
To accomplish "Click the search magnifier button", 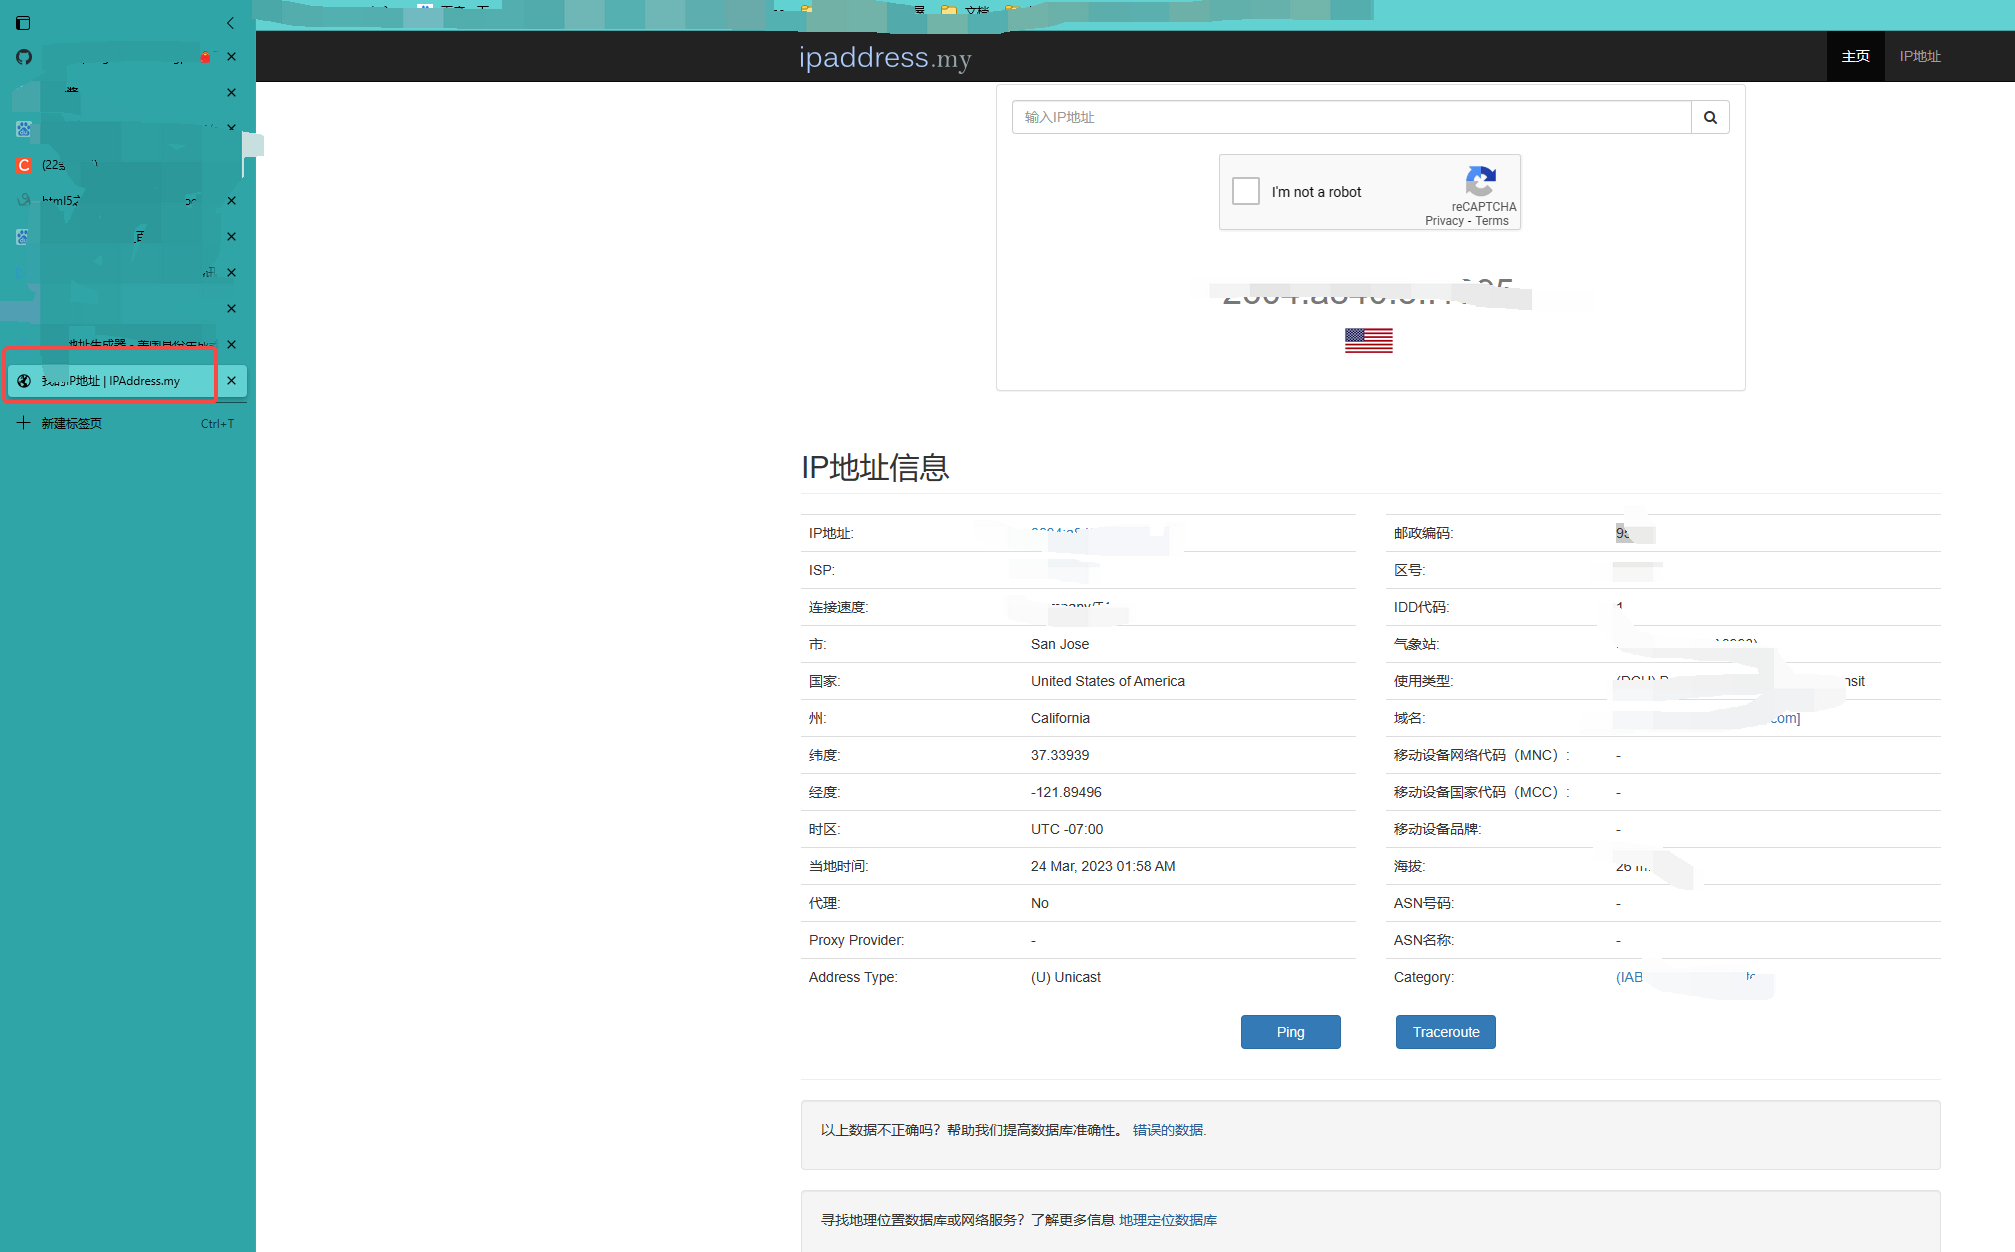I will (x=1710, y=117).
